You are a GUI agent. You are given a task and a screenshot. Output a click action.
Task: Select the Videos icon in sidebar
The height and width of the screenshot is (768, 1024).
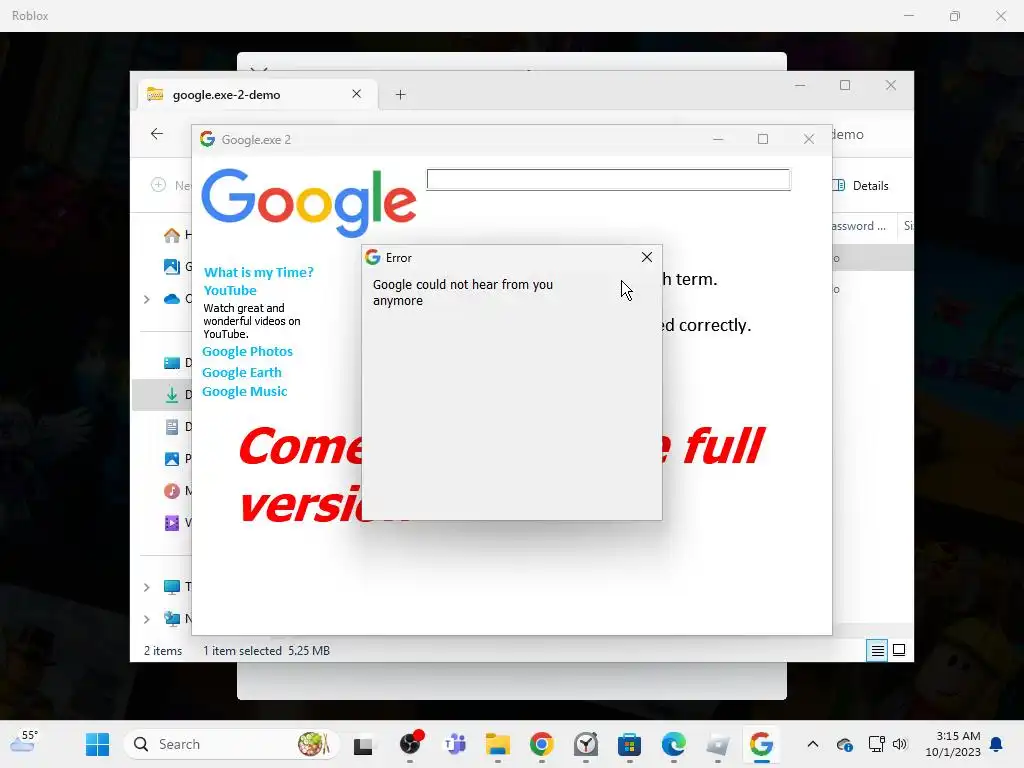172,522
